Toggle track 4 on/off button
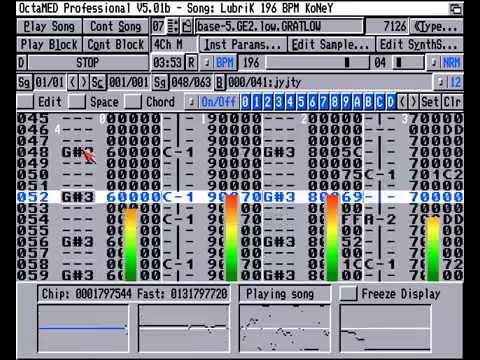This screenshot has width=480, height=360. click(290, 102)
